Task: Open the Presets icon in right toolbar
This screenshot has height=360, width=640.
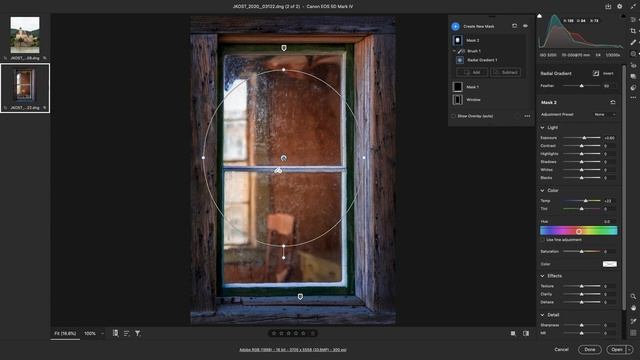Action: [x=633, y=87]
